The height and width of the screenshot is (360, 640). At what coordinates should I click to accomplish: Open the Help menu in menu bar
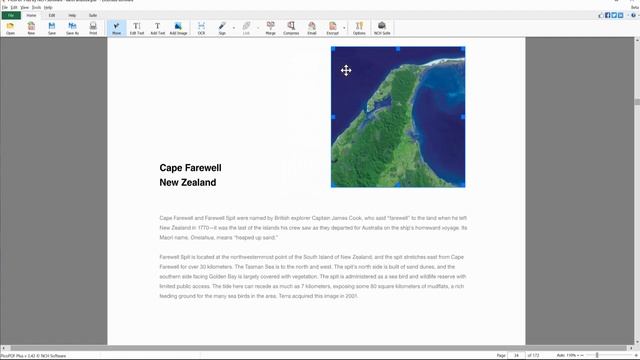(48, 7)
